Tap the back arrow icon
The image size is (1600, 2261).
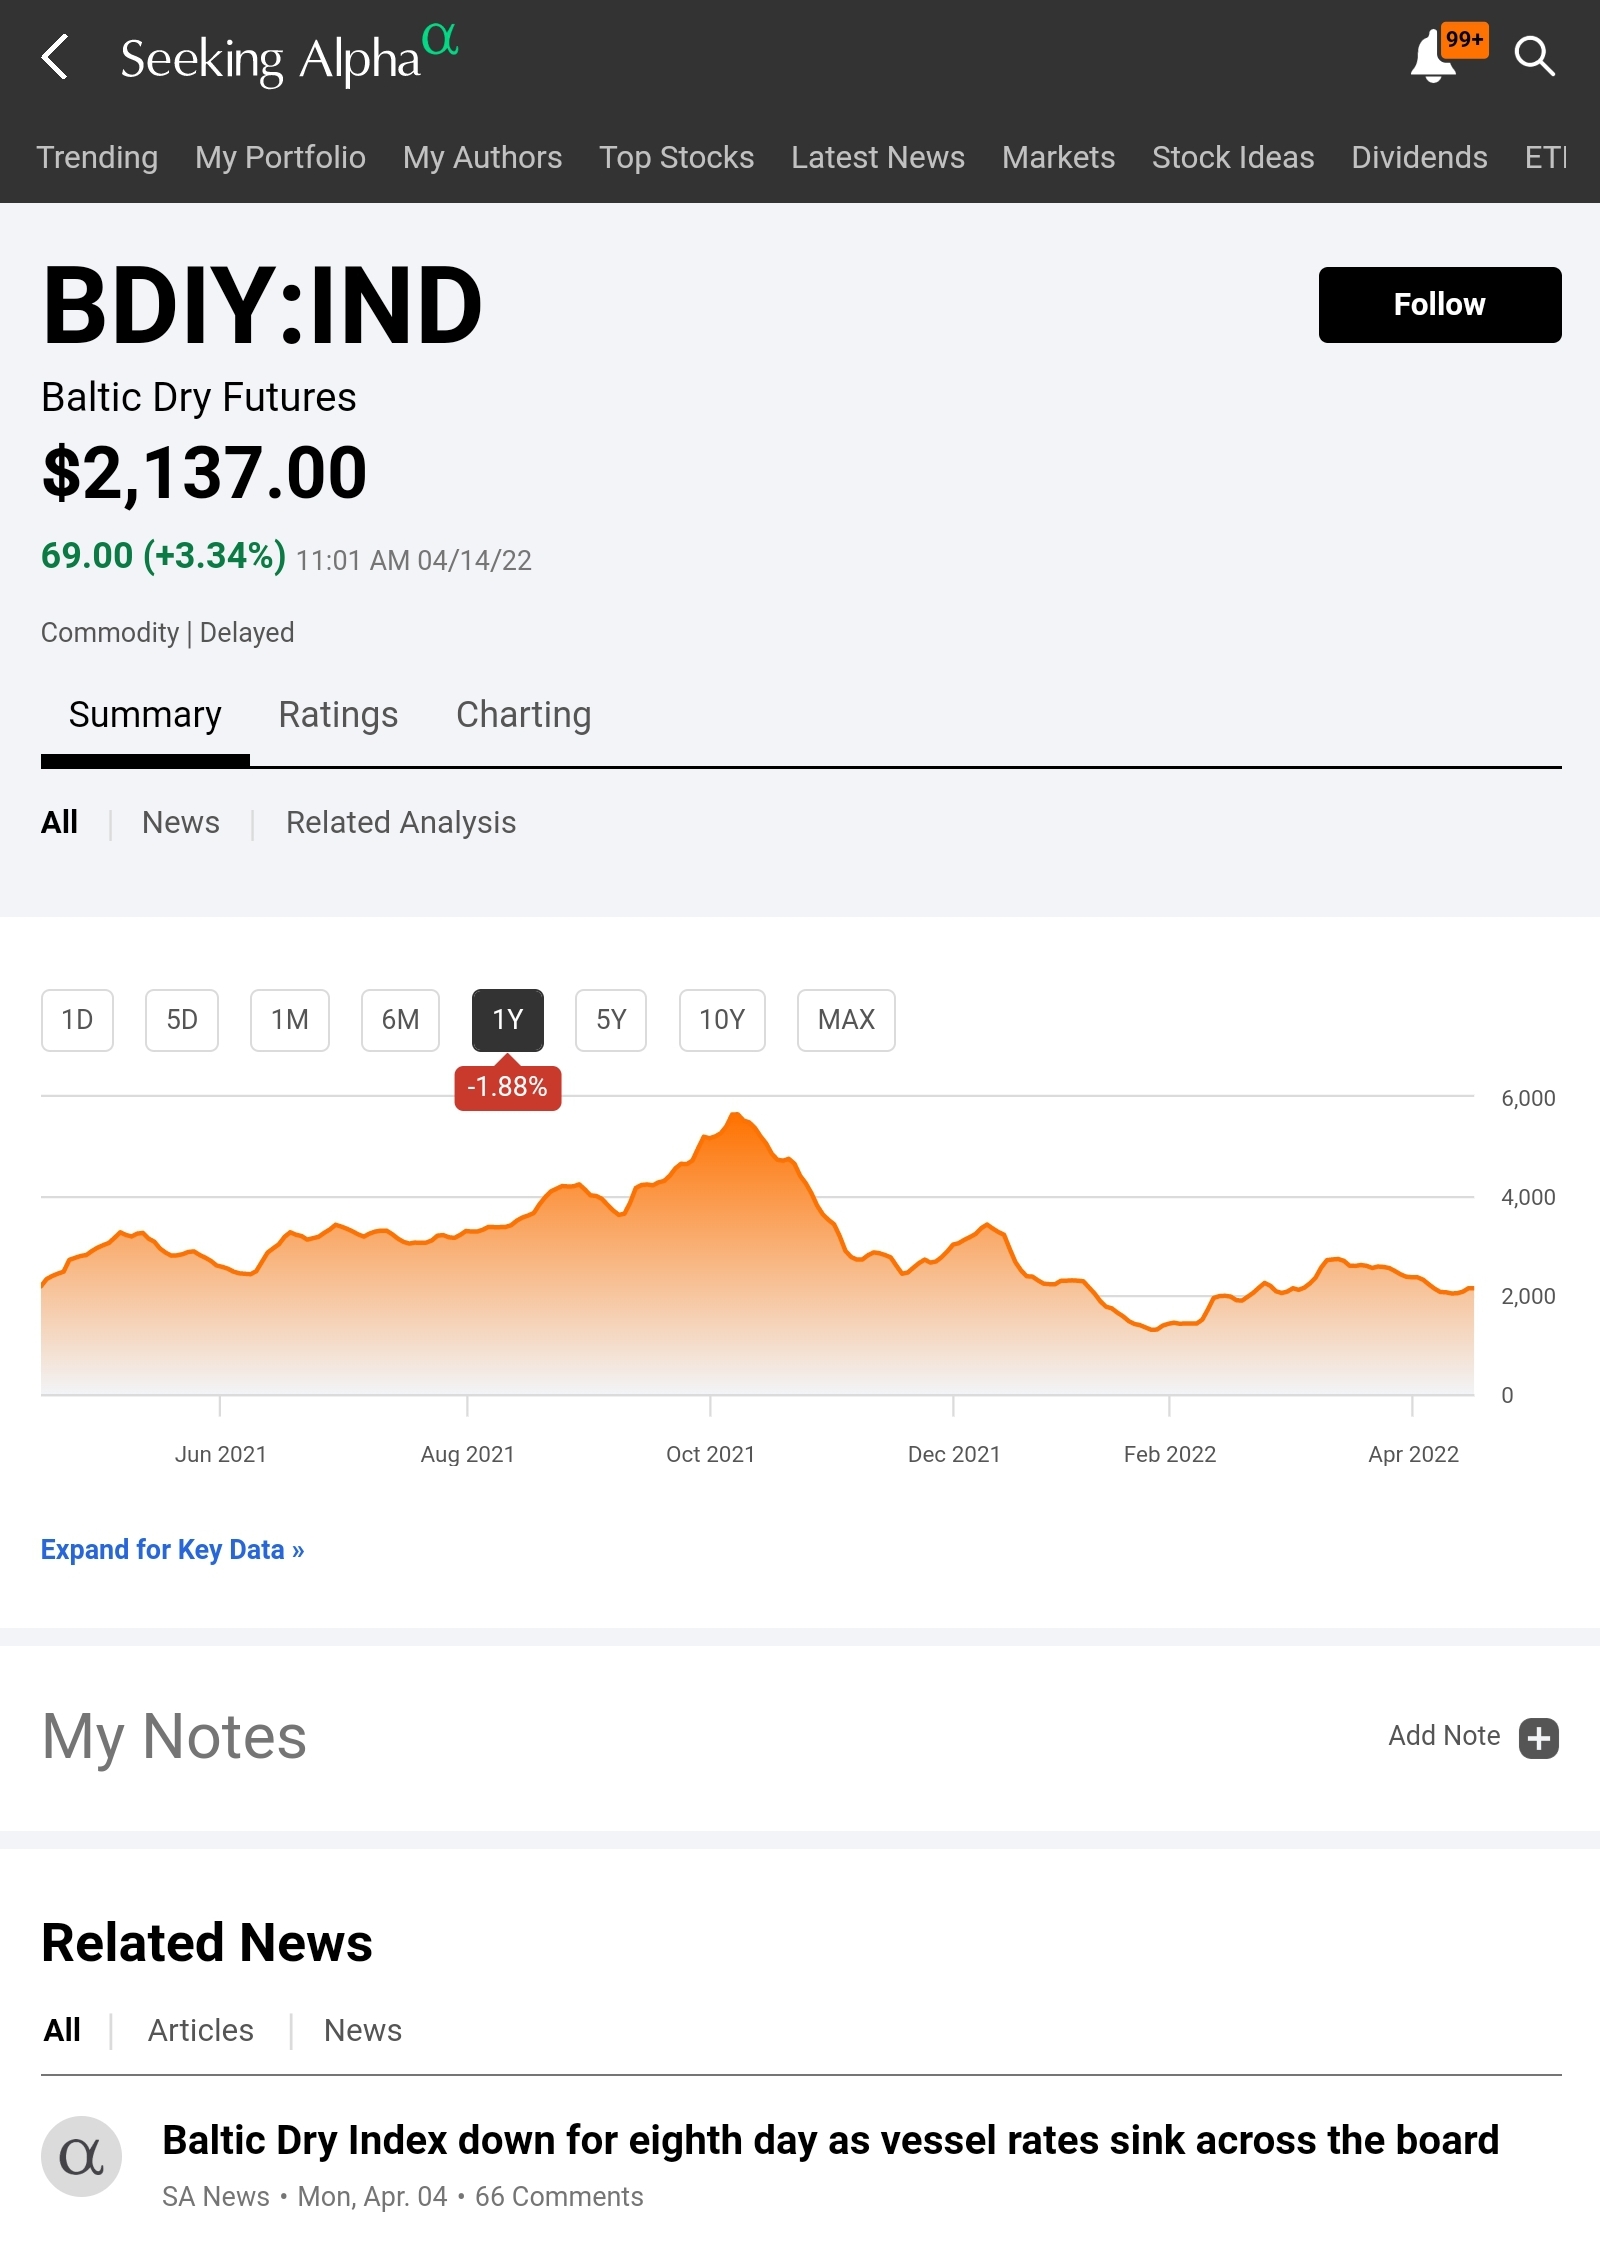click(x=55, y=57)
